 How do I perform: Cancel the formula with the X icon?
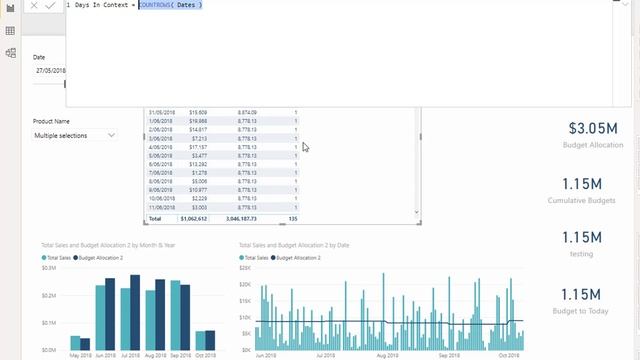coord(34,5)
